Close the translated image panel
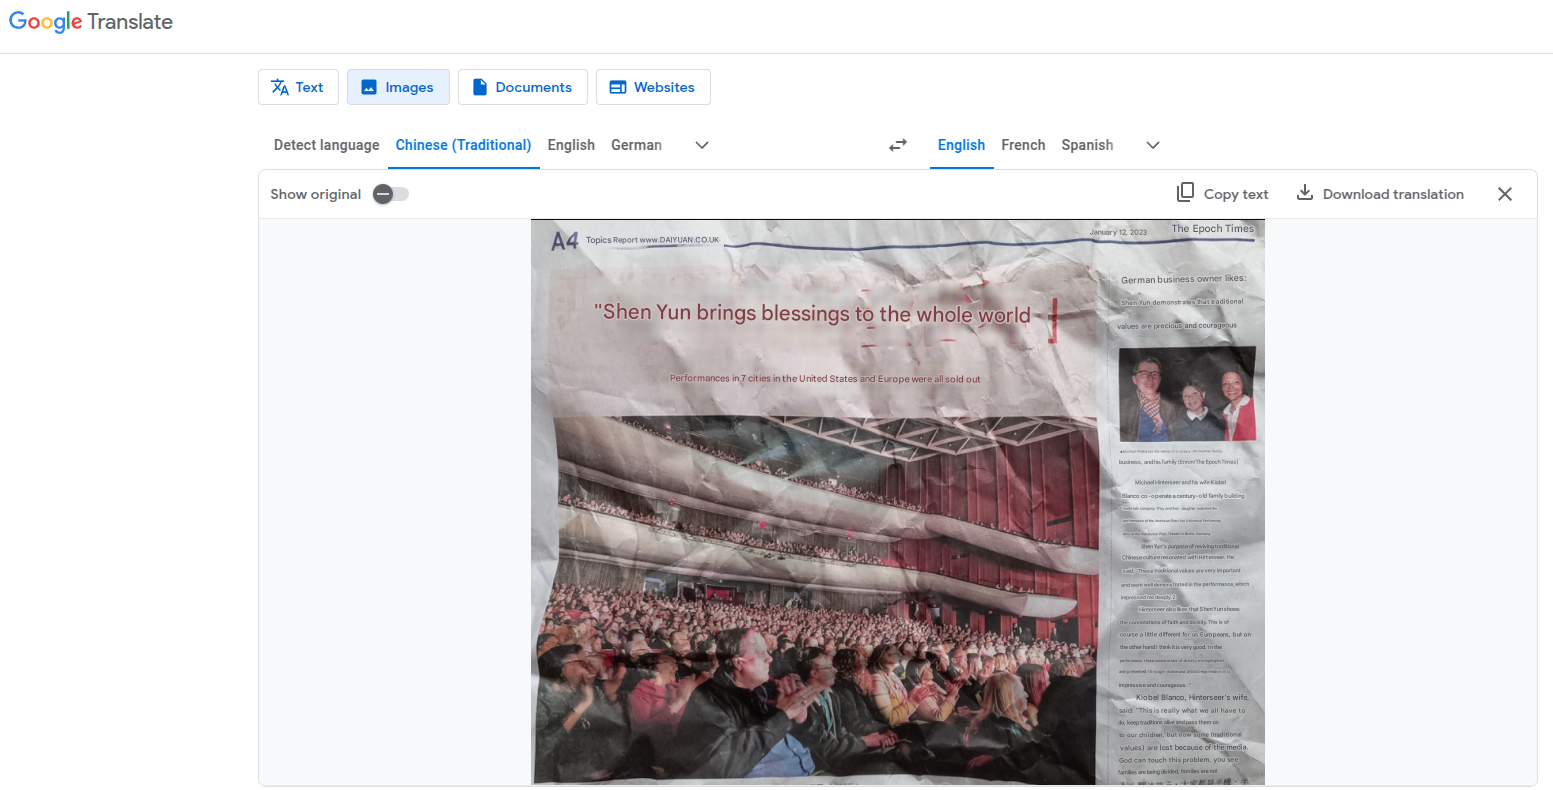 tap(1504, 194)
